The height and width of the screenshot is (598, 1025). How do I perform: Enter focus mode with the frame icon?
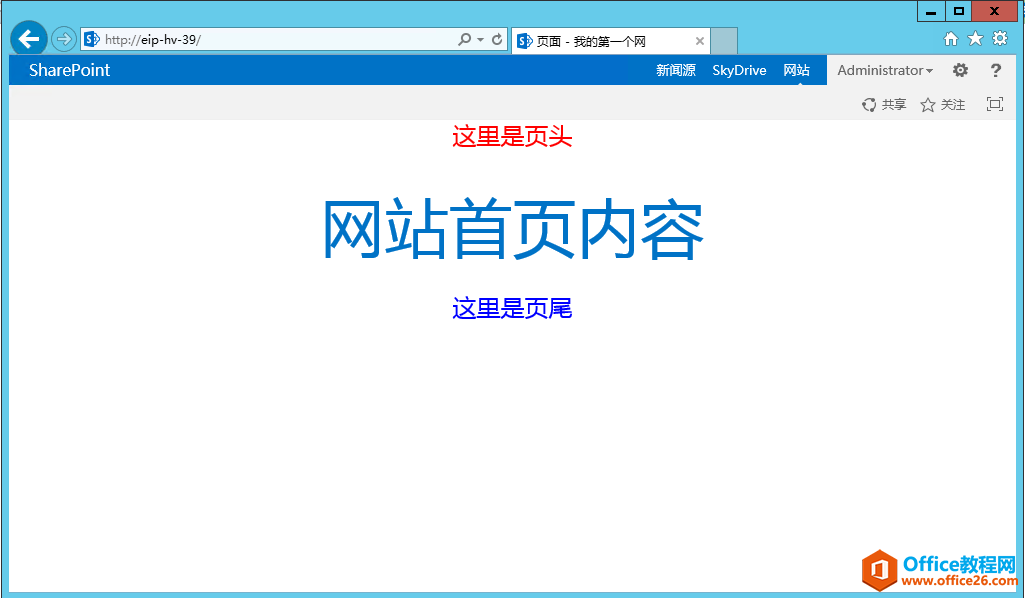(994, 104)
